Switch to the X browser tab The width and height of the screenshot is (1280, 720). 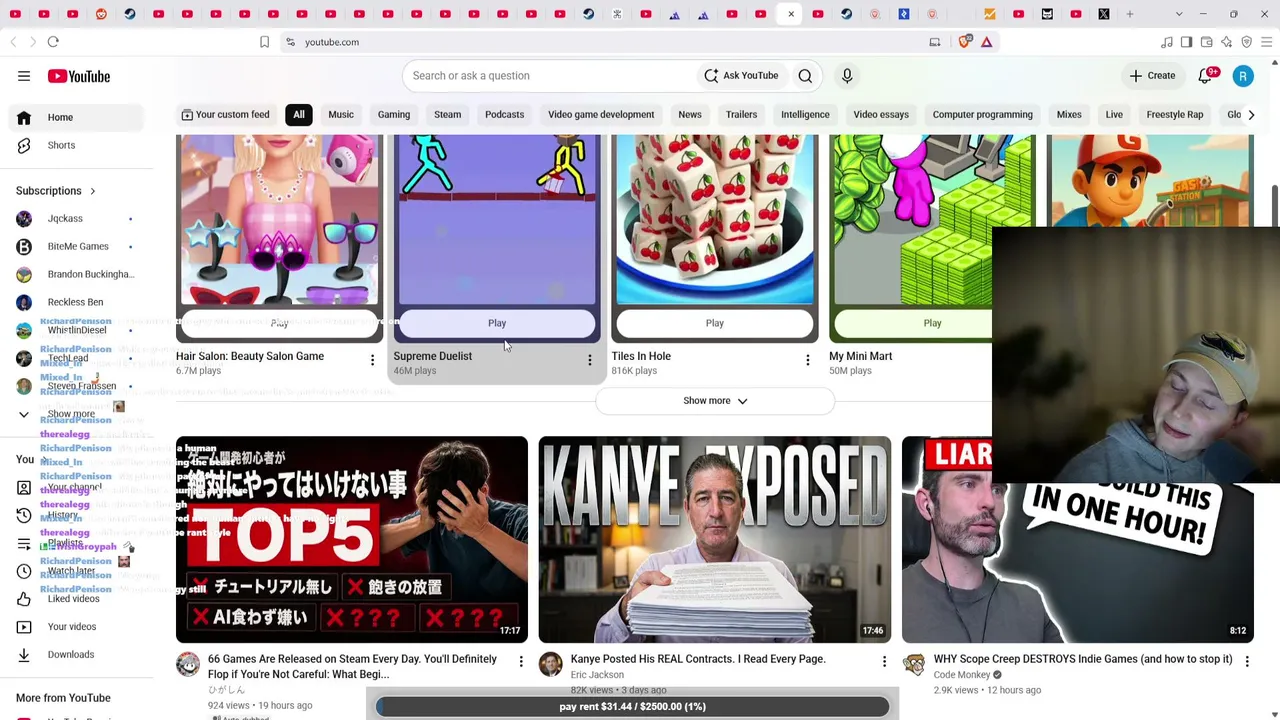point(1104,14)
